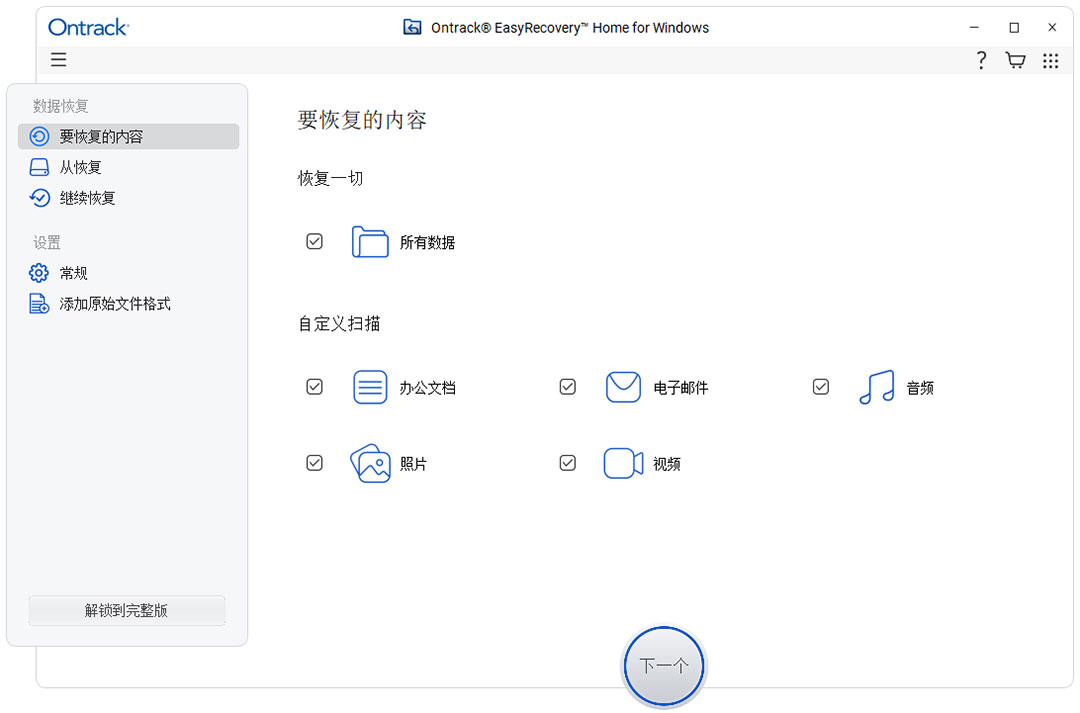1080x713 pixels.
Task: Select the 电子邮件 envelope icon
Action: pos(623,387)
